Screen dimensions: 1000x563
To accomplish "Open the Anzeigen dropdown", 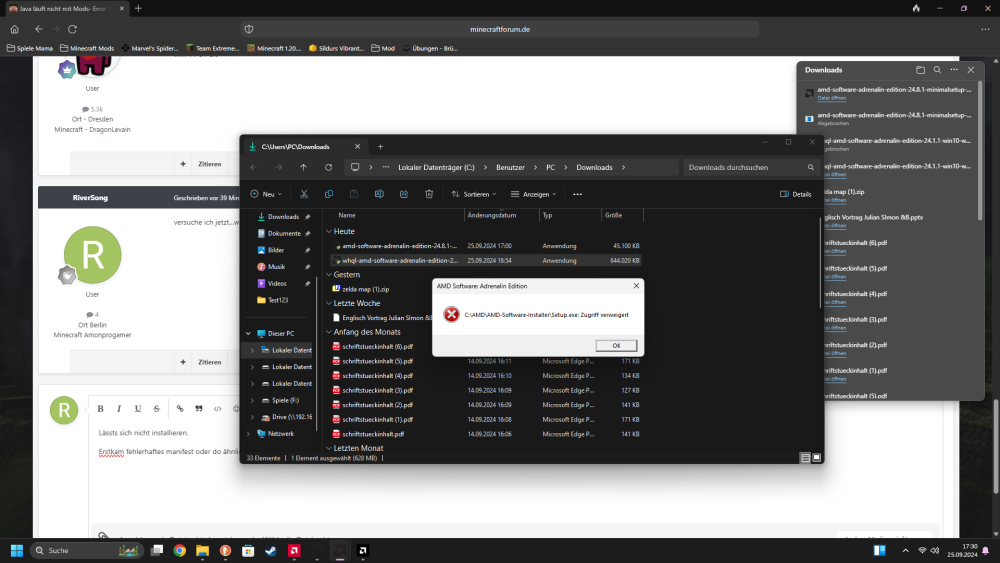I will (x=534, y=194).
